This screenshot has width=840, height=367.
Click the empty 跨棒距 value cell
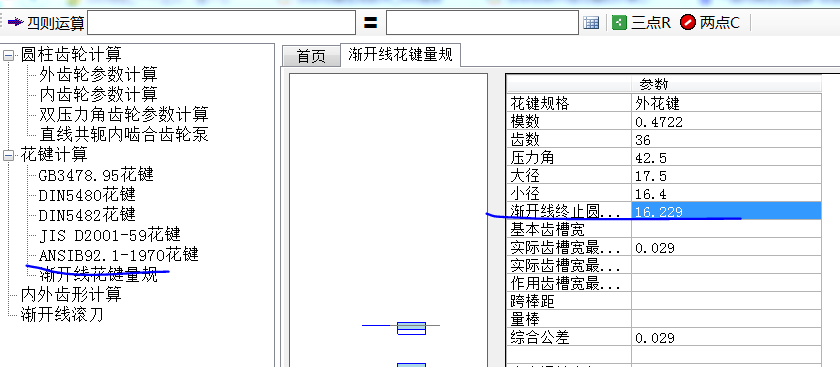[x=726, y=302]
